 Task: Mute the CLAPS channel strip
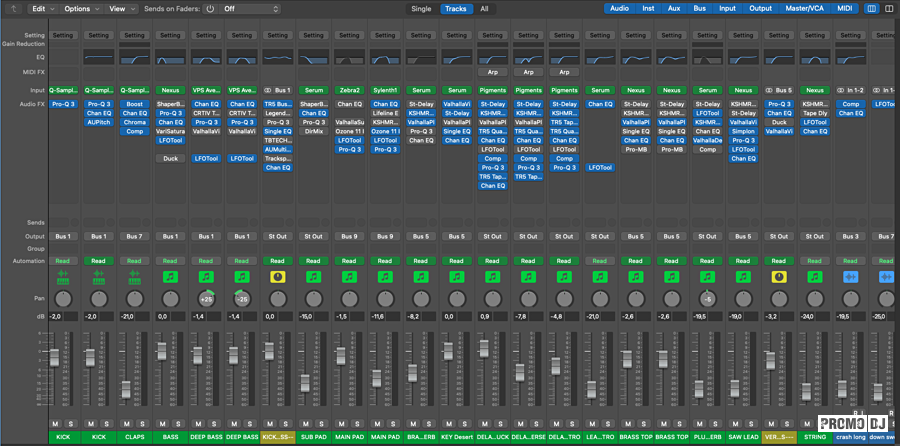[x=128, y=424]
